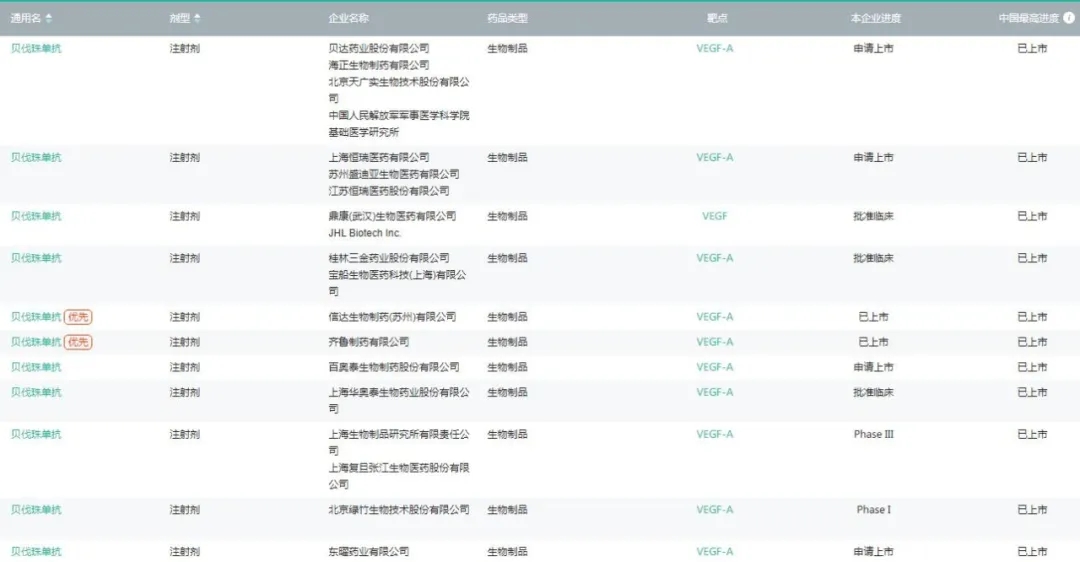Screen dimensions: 1080x562
Task: Click the 靶点 column header
Action: [716, 18]
